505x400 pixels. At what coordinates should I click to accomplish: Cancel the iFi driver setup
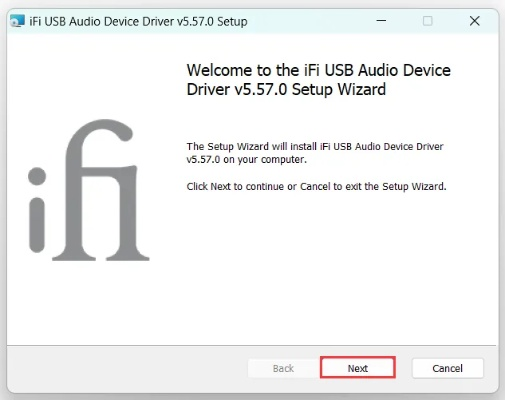pyautogui.click(x=447, y=368)
